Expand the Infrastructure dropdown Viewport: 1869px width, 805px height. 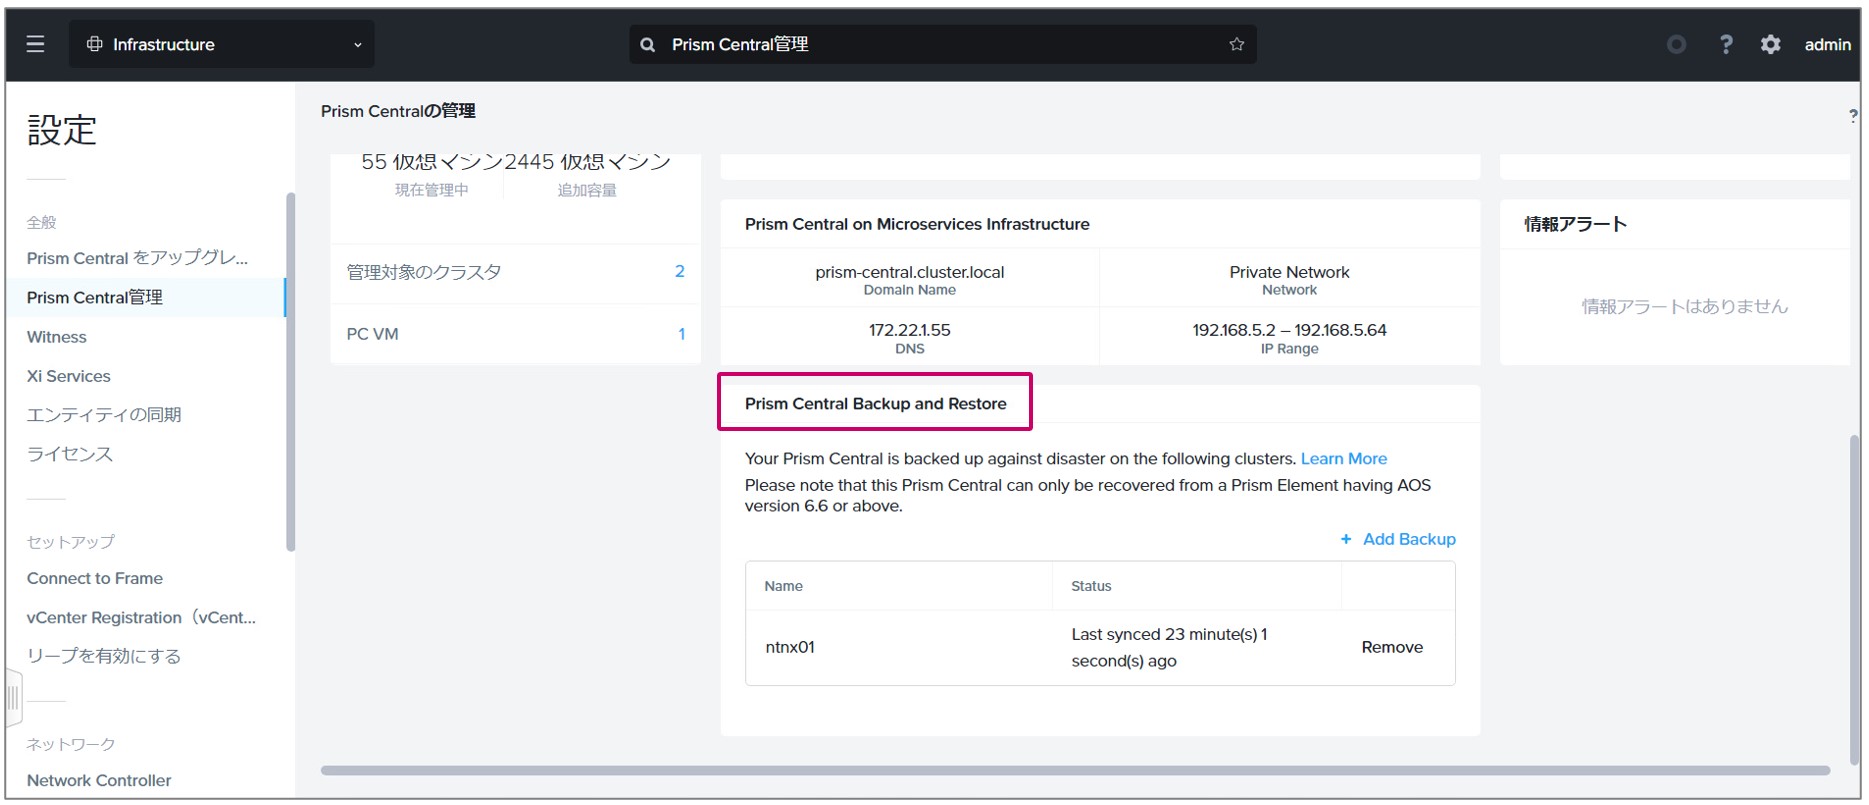pyautogui.click(x=357, y=45)
